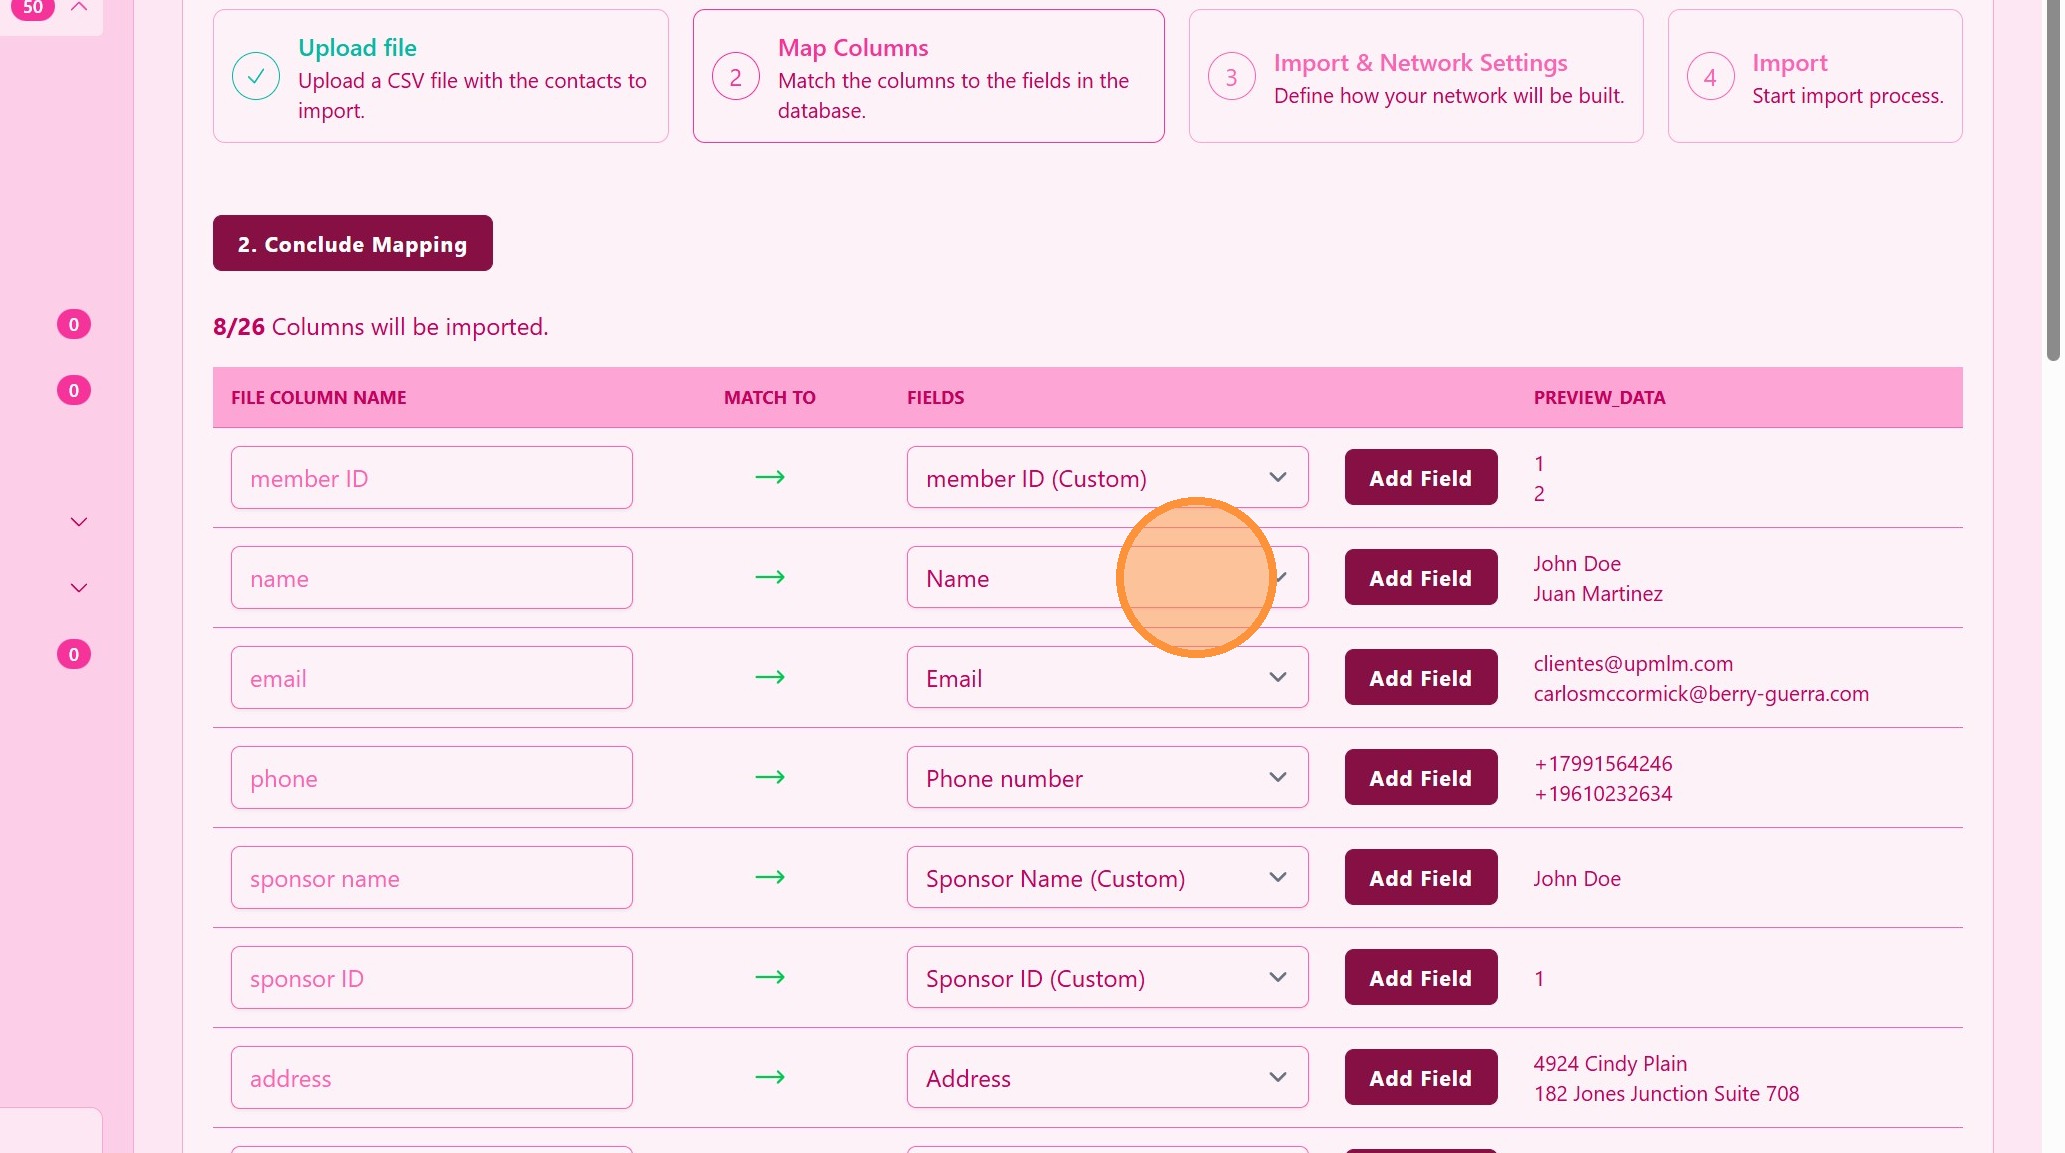This screenshot has height=1153, width=2065.
Task: Open the member ID (Custom) field dropdown
Action: (1106, 478)
